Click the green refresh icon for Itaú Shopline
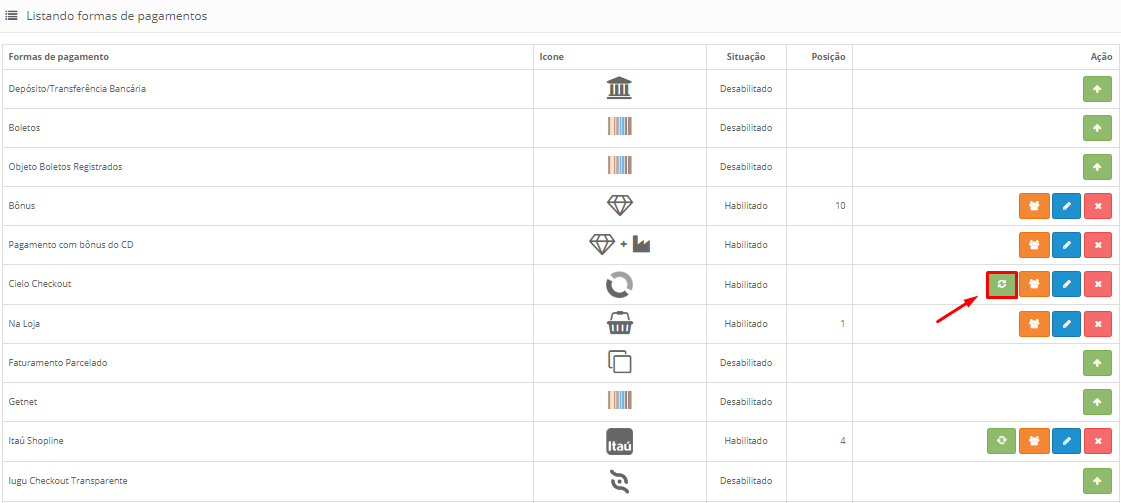1121x503 pixels. tap(1001, 441)
